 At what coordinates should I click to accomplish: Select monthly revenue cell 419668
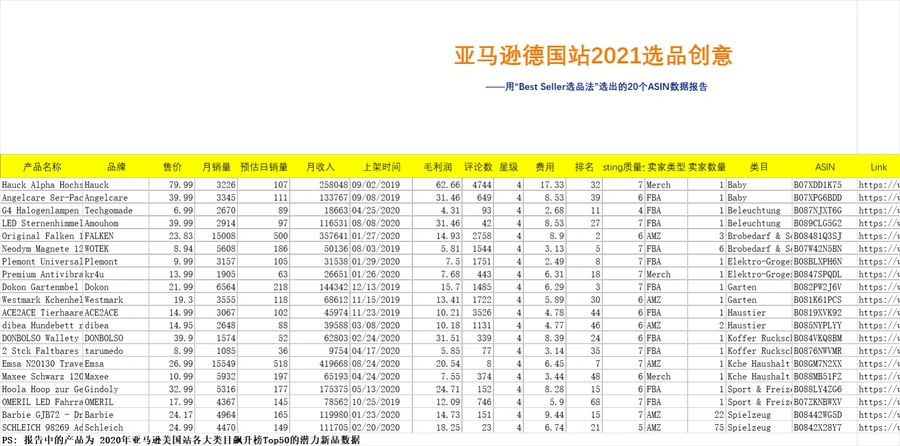tap(320, 364)
